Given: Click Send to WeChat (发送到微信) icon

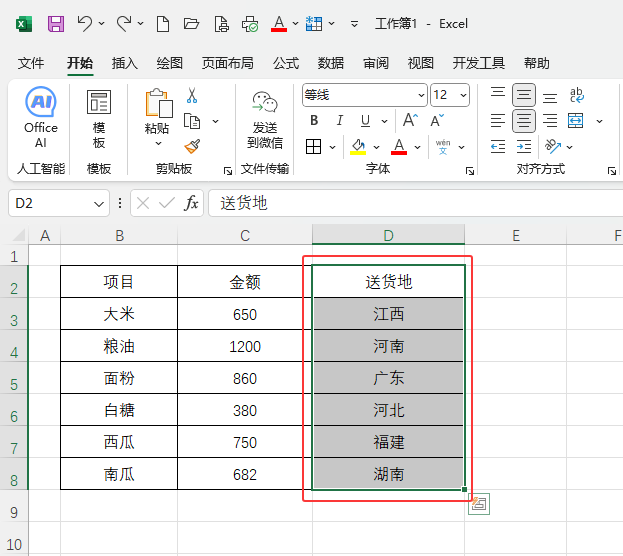Looking at the screenshot, I should (265, 103).
